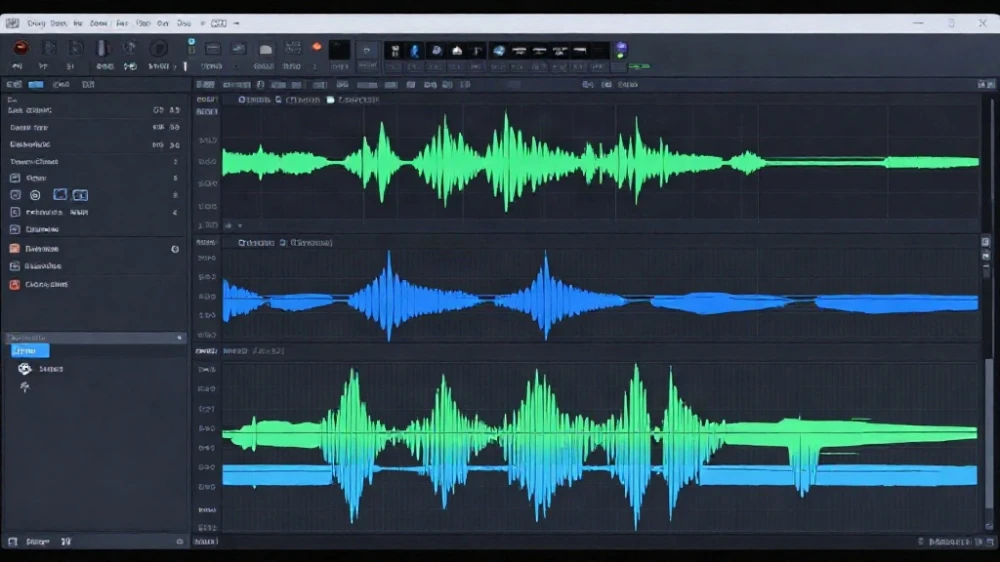Click the app logo icon in the title bar
The width and height of the screenshot is (1000, 562).
tap(12, 23)
